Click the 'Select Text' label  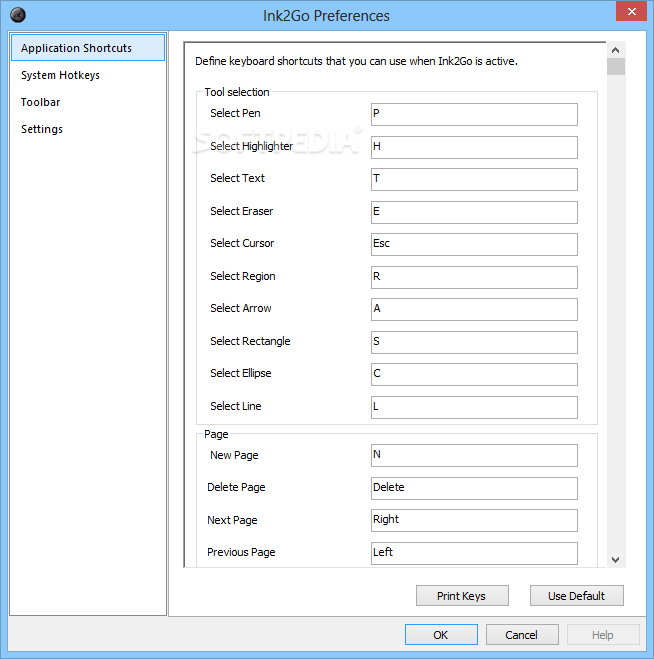pyautogui.click(x=237, y=178)
